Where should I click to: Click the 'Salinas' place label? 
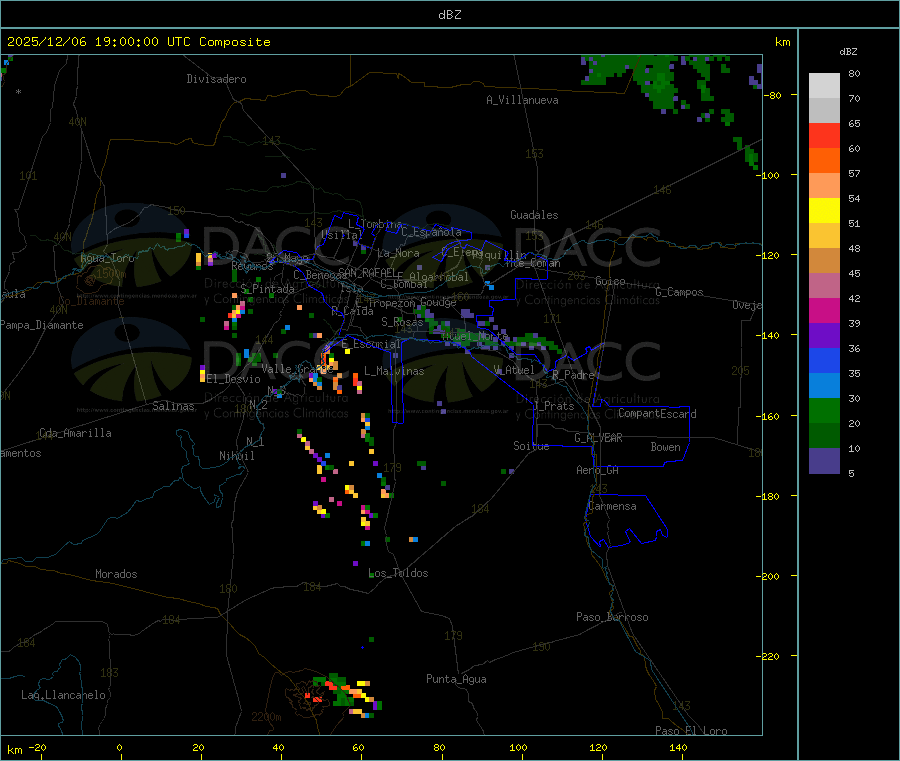tap(173, 406)
